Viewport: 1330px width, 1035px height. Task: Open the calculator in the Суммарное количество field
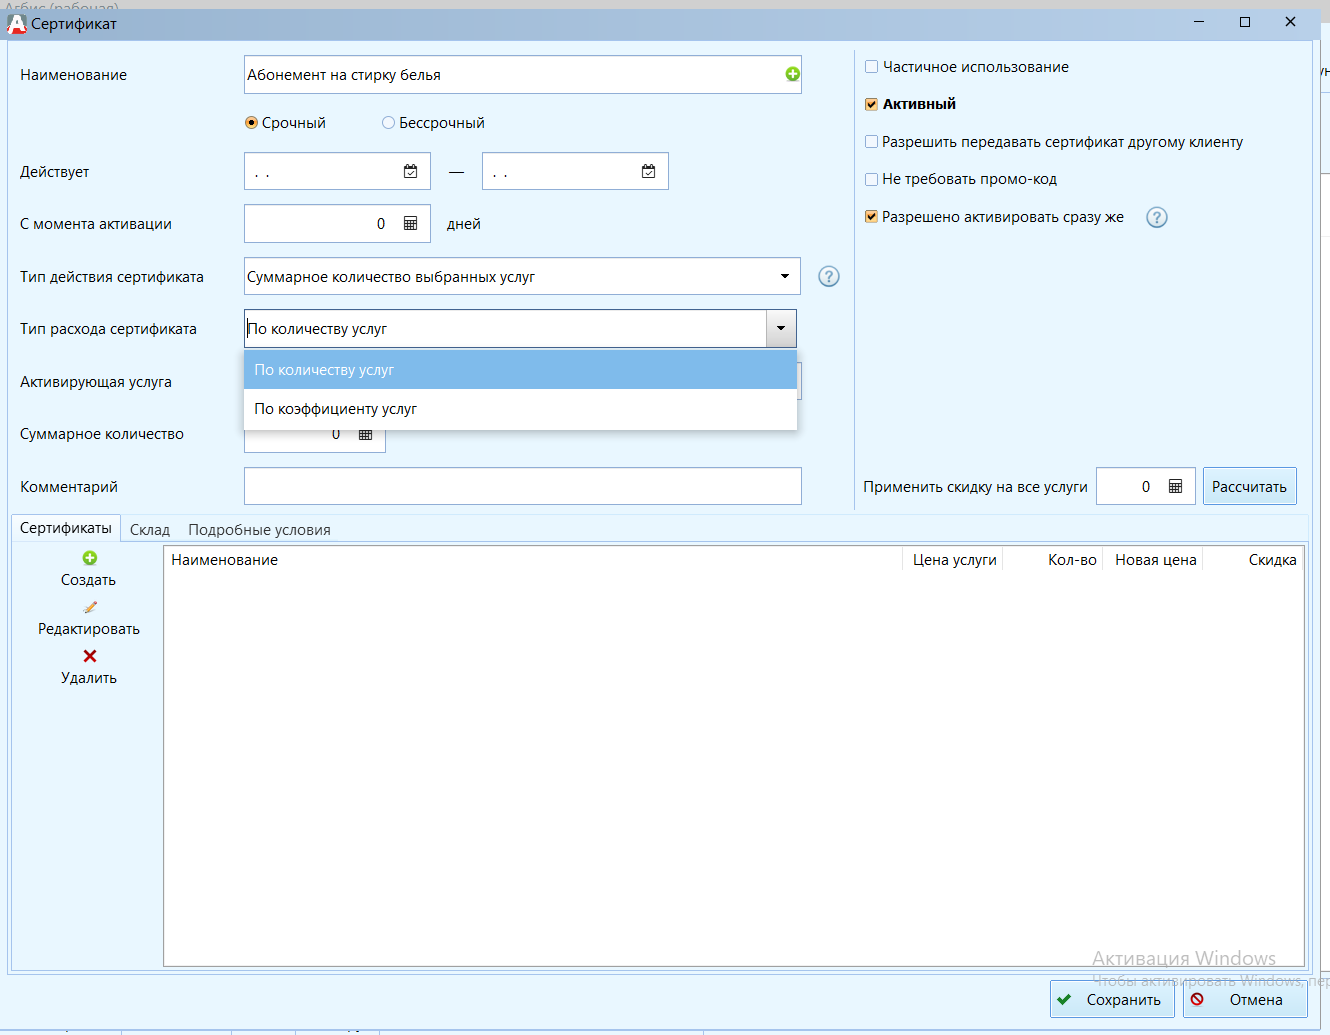click(365, 434)
